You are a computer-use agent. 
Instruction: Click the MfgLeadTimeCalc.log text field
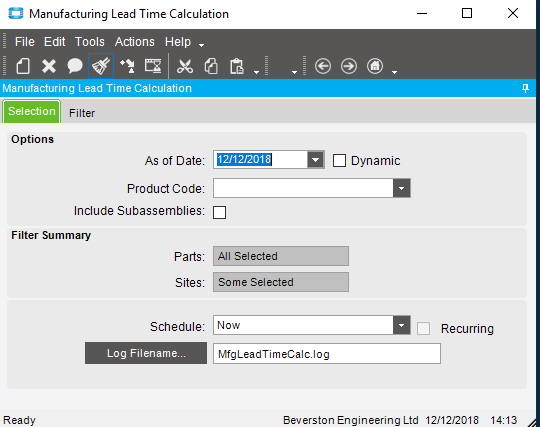click(327, 354)
